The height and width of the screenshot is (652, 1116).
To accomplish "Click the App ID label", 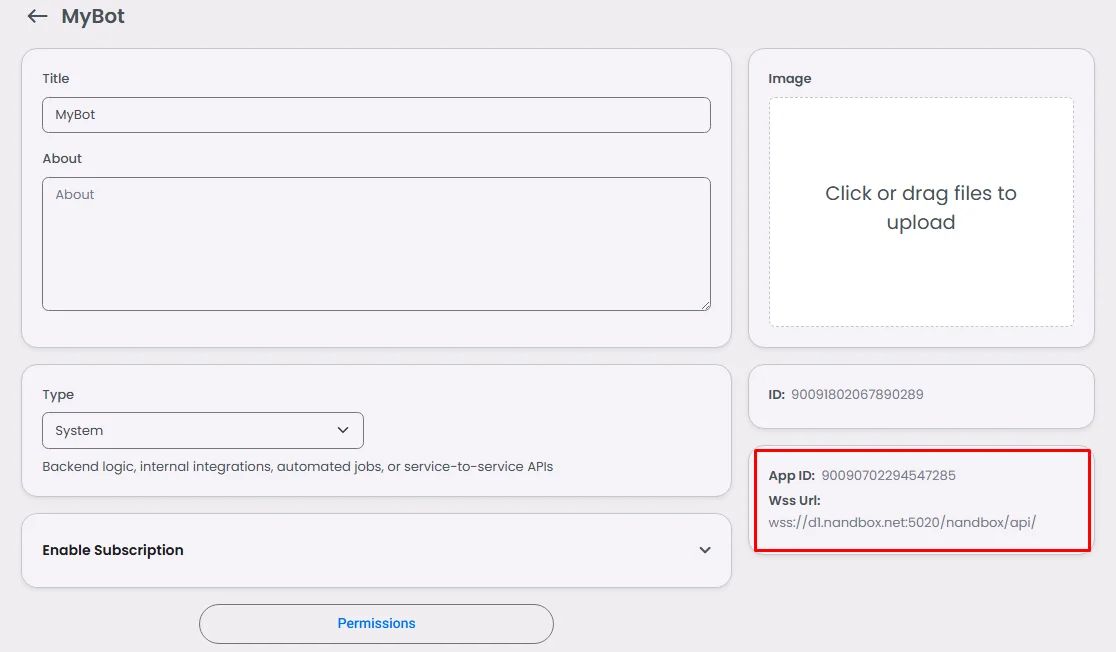I will [x=791, y=475].
